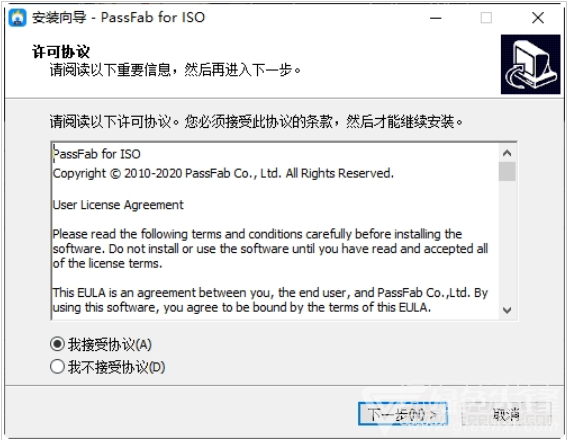Click the paragraph starting 'This EULA is an agreement'
569x440 pixels.
tap(270, 300)
